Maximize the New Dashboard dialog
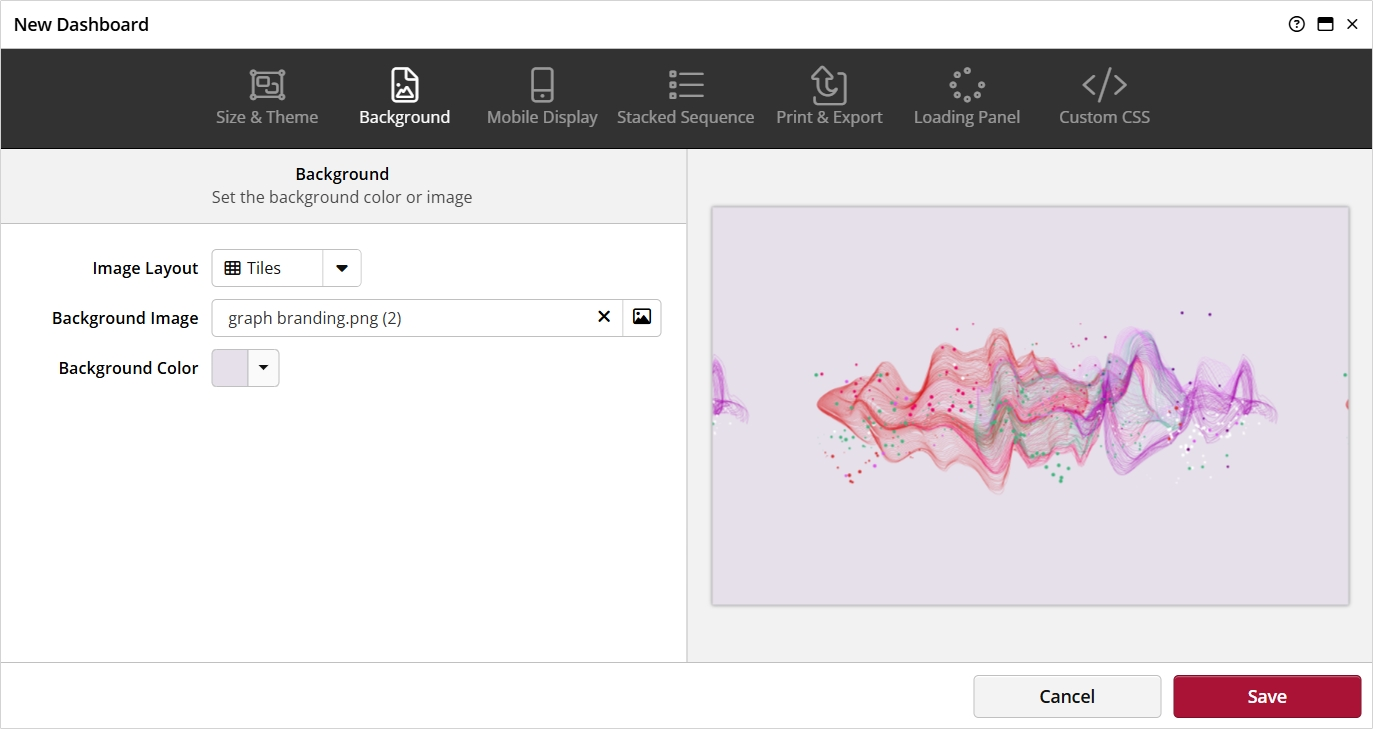 coord(1325,25)
